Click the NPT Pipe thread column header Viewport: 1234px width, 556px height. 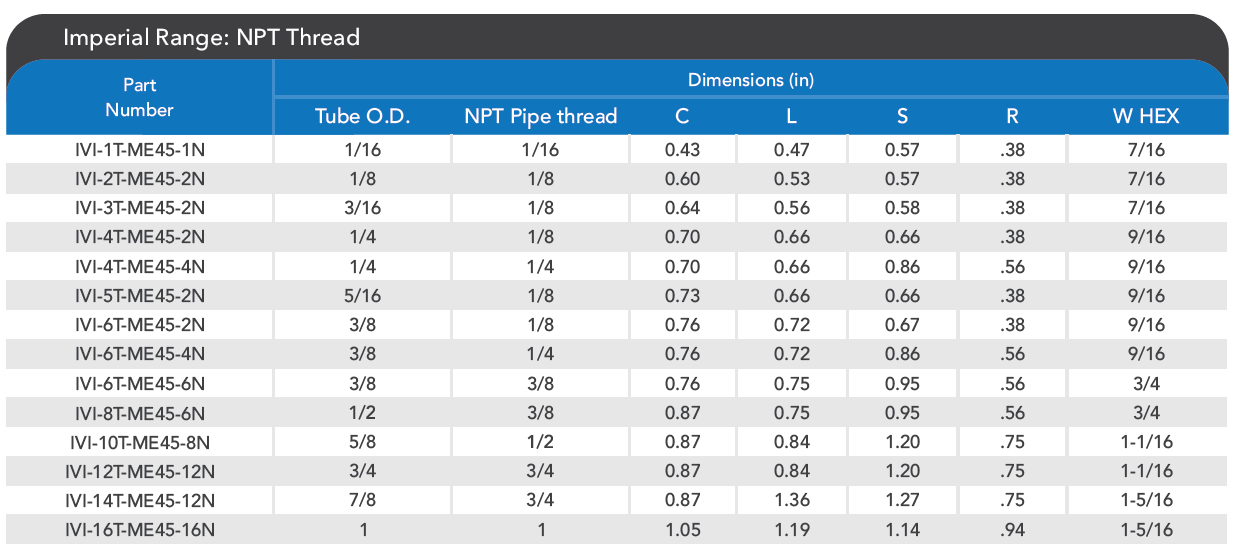(x=541, y=116)
